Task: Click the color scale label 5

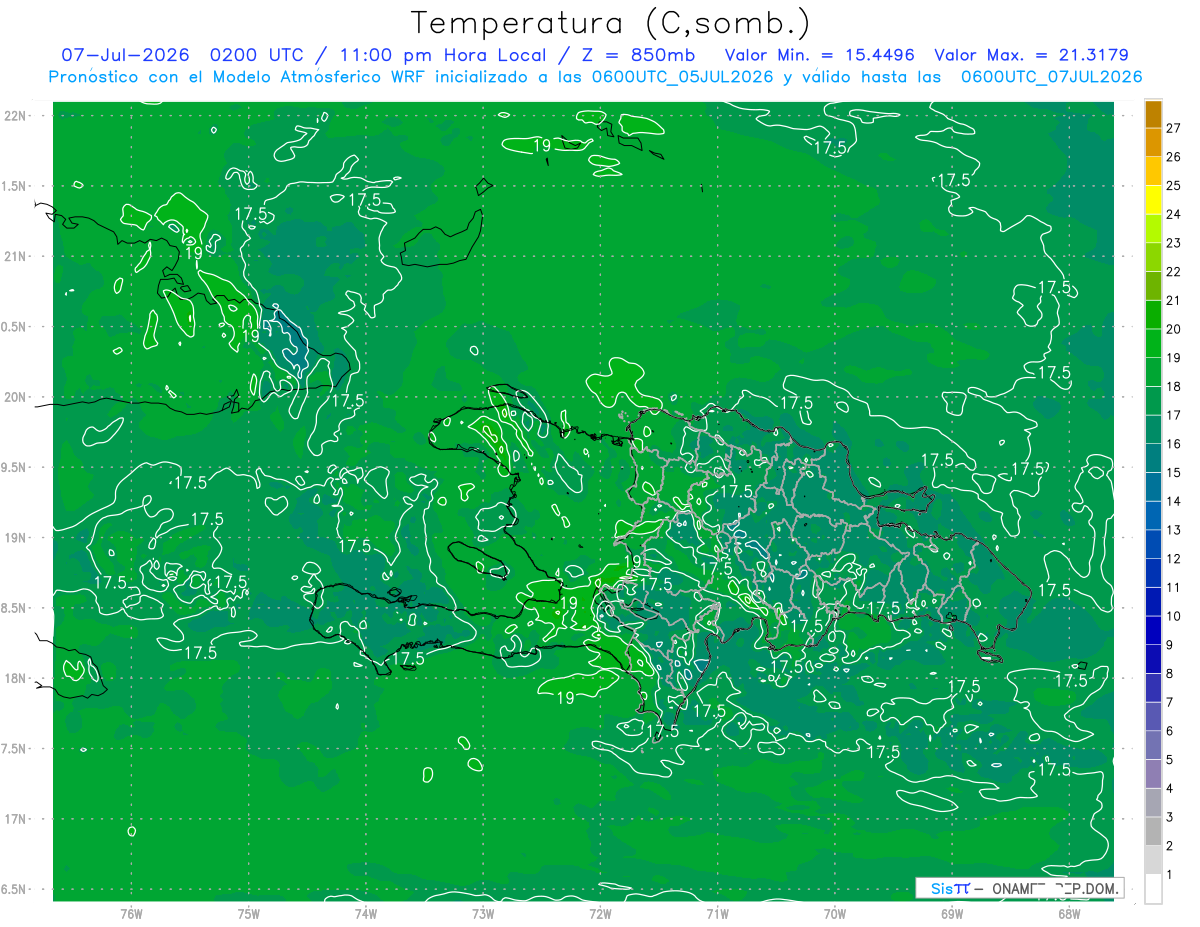Action: click(1171, 760)
